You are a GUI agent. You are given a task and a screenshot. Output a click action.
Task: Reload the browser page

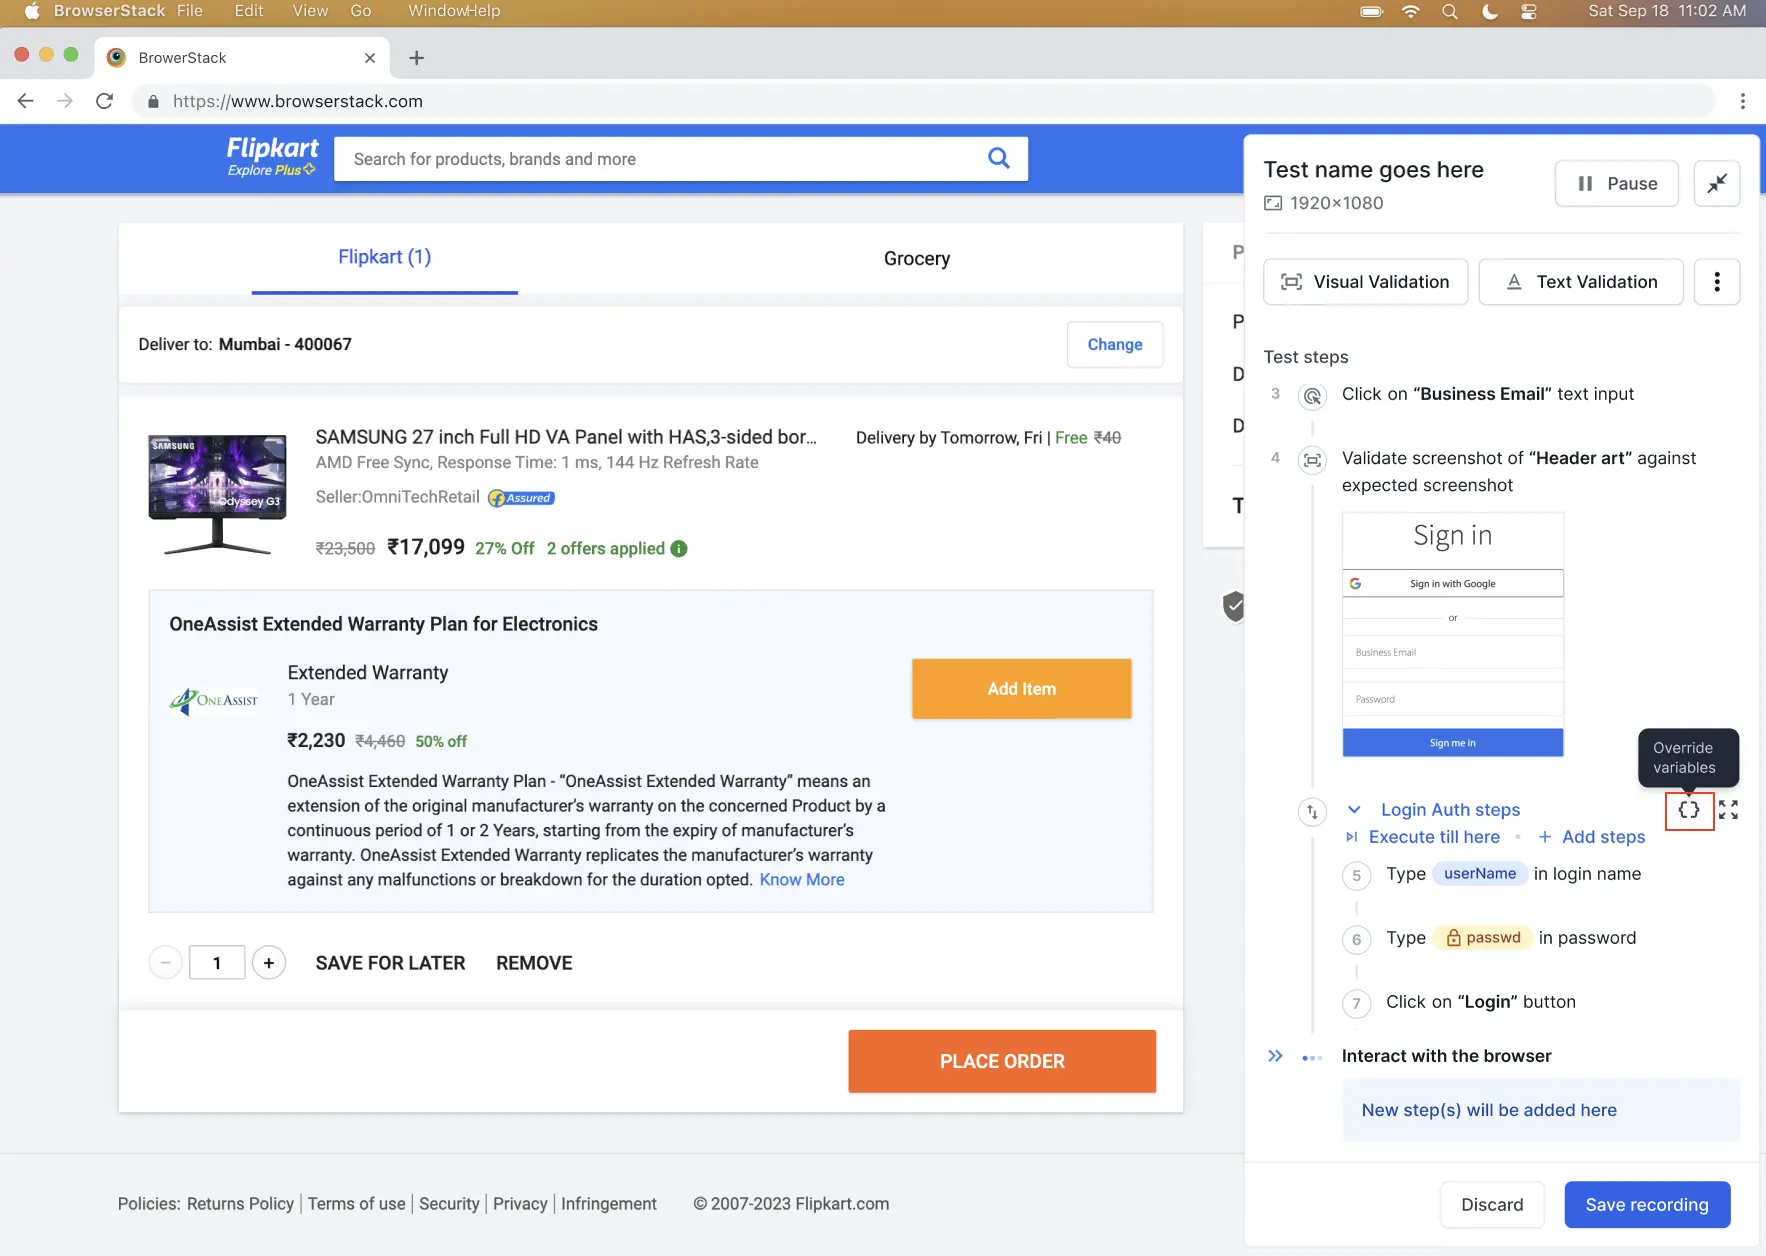(x=104, y=101)
